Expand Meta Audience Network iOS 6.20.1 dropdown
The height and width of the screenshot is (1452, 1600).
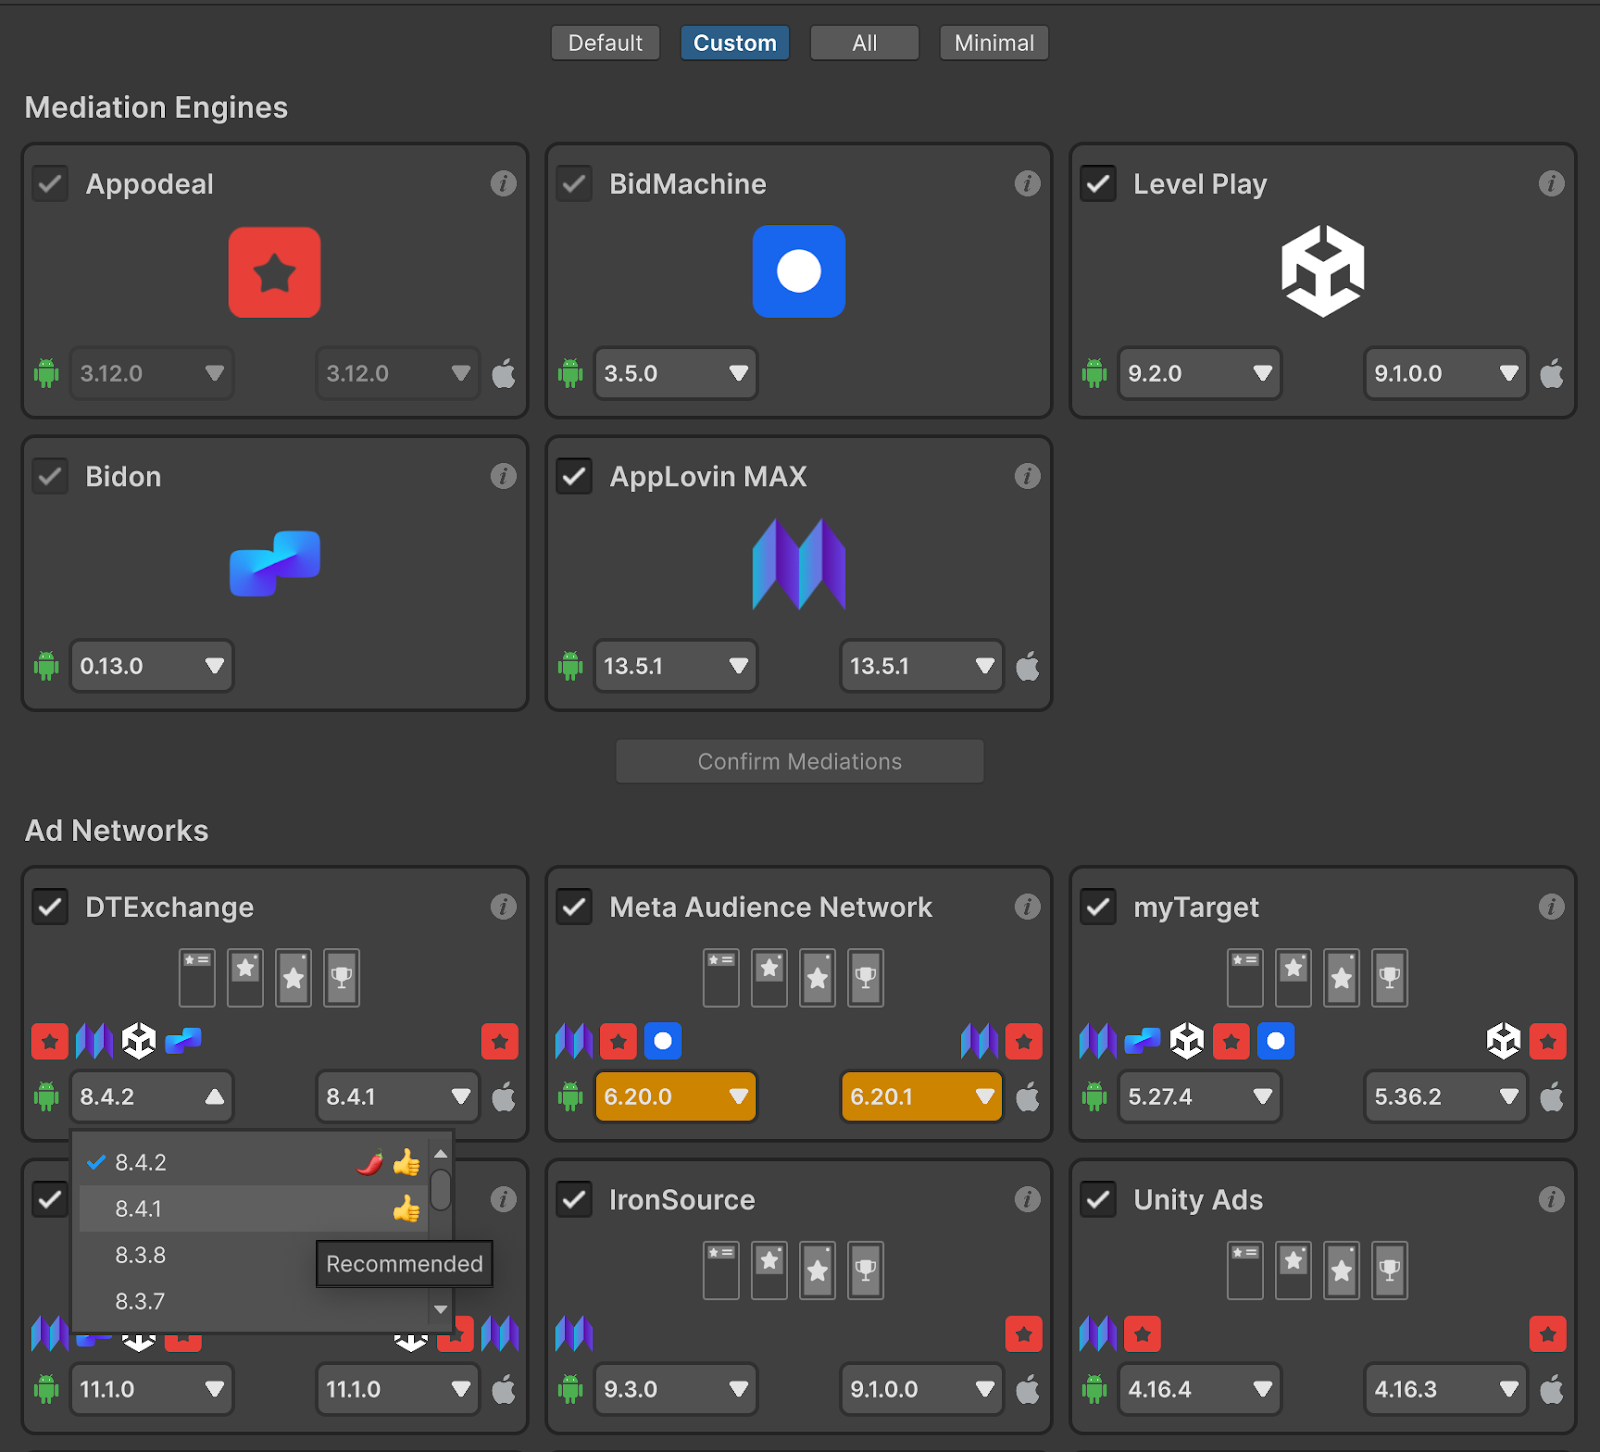click(921, 1097)
